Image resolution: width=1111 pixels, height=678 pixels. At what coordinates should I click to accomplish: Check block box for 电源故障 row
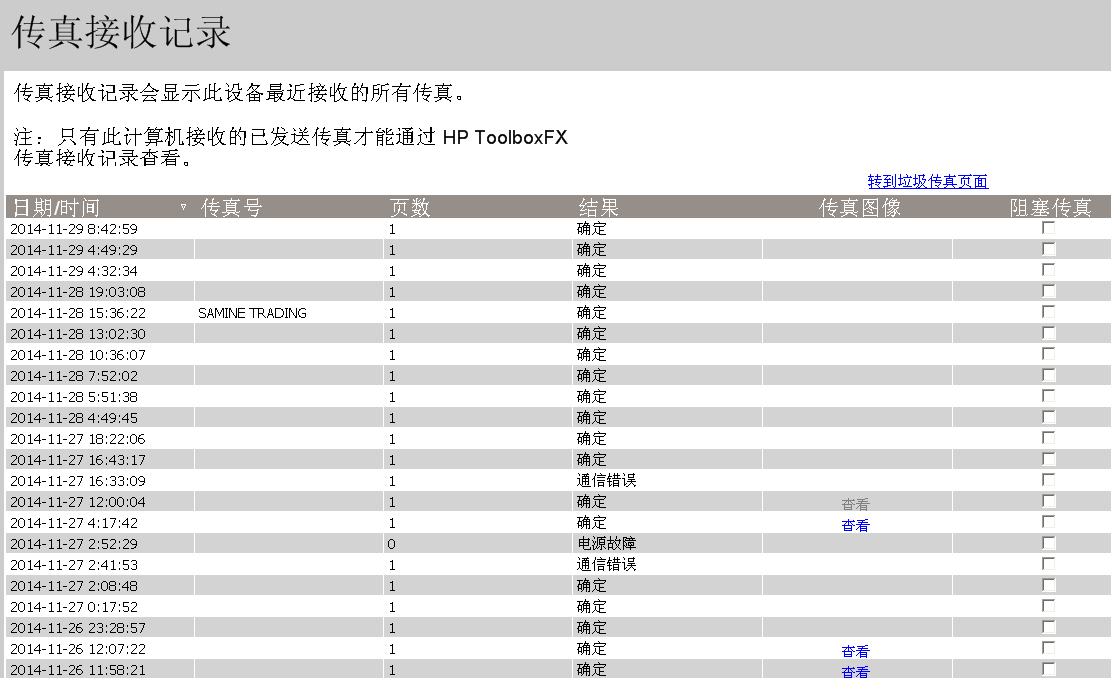point(1048,543)
